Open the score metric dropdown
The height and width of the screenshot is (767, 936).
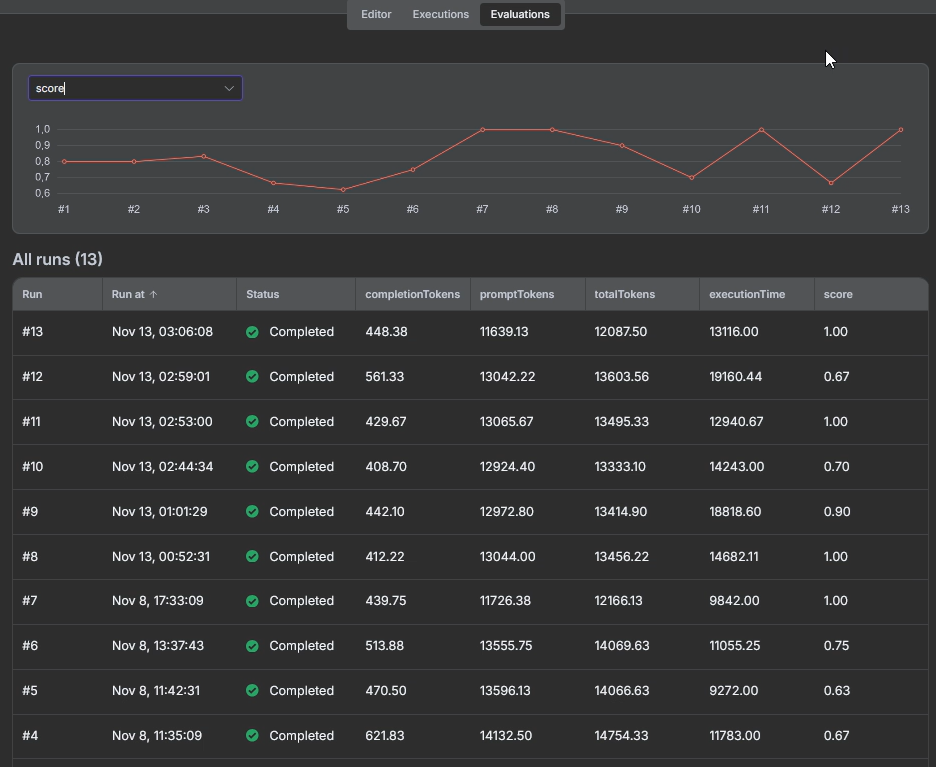point(135,88)
